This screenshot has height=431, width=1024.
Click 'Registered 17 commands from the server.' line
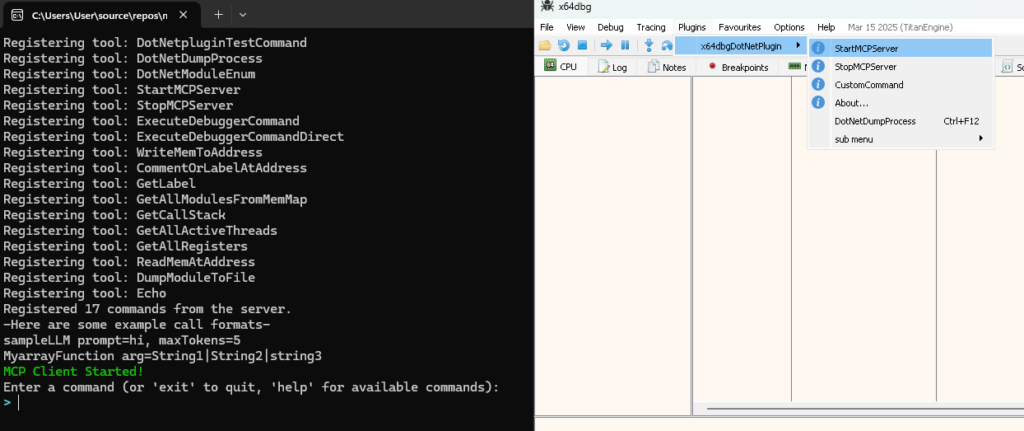click(148, 309)
